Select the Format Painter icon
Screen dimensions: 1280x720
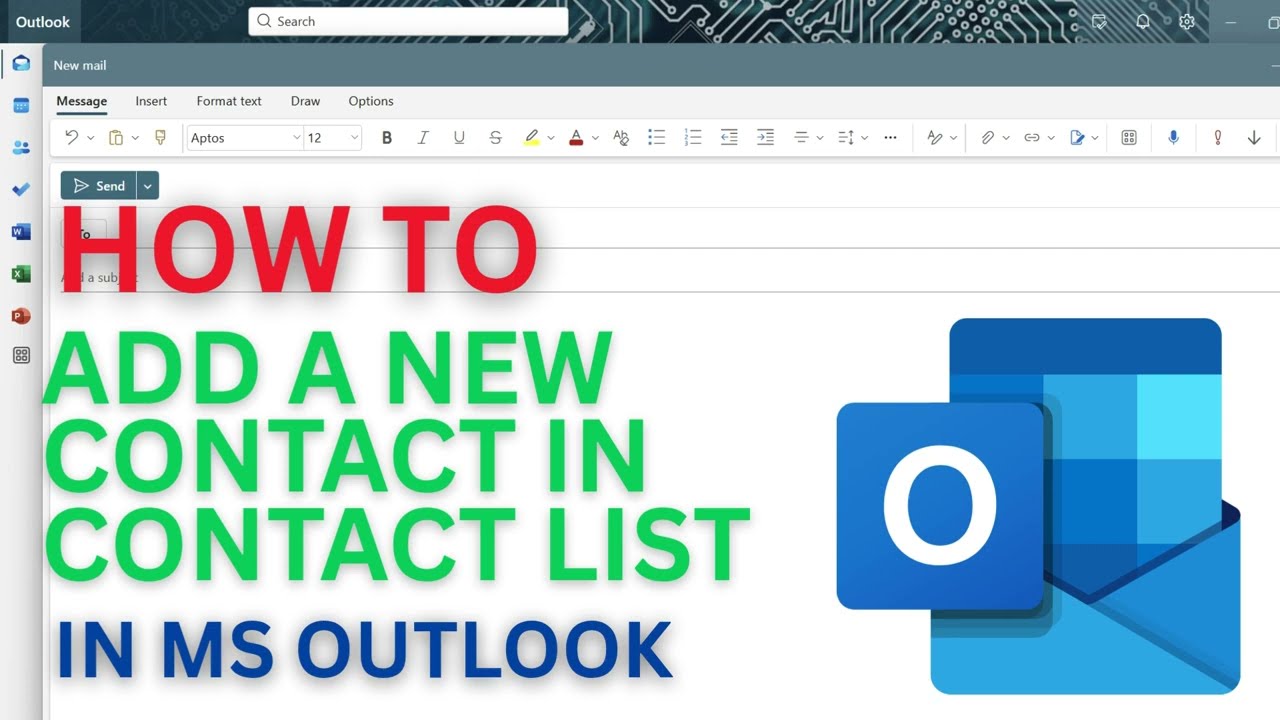point(160,138)
